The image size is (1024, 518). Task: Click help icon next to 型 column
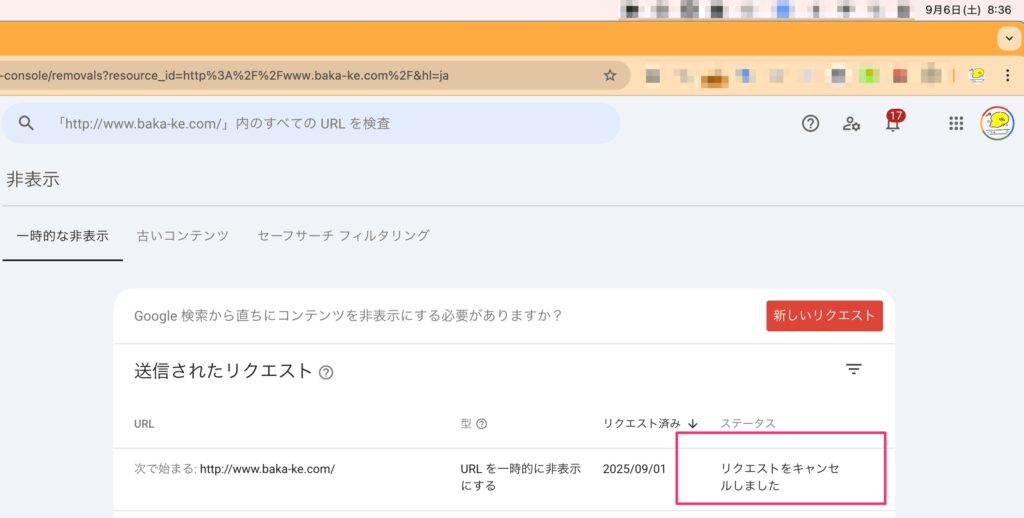pos(482,424)
